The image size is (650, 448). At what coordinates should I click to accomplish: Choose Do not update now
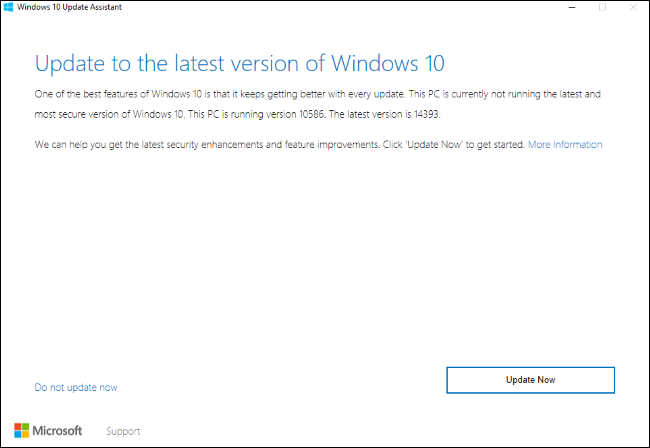[76, 387]
